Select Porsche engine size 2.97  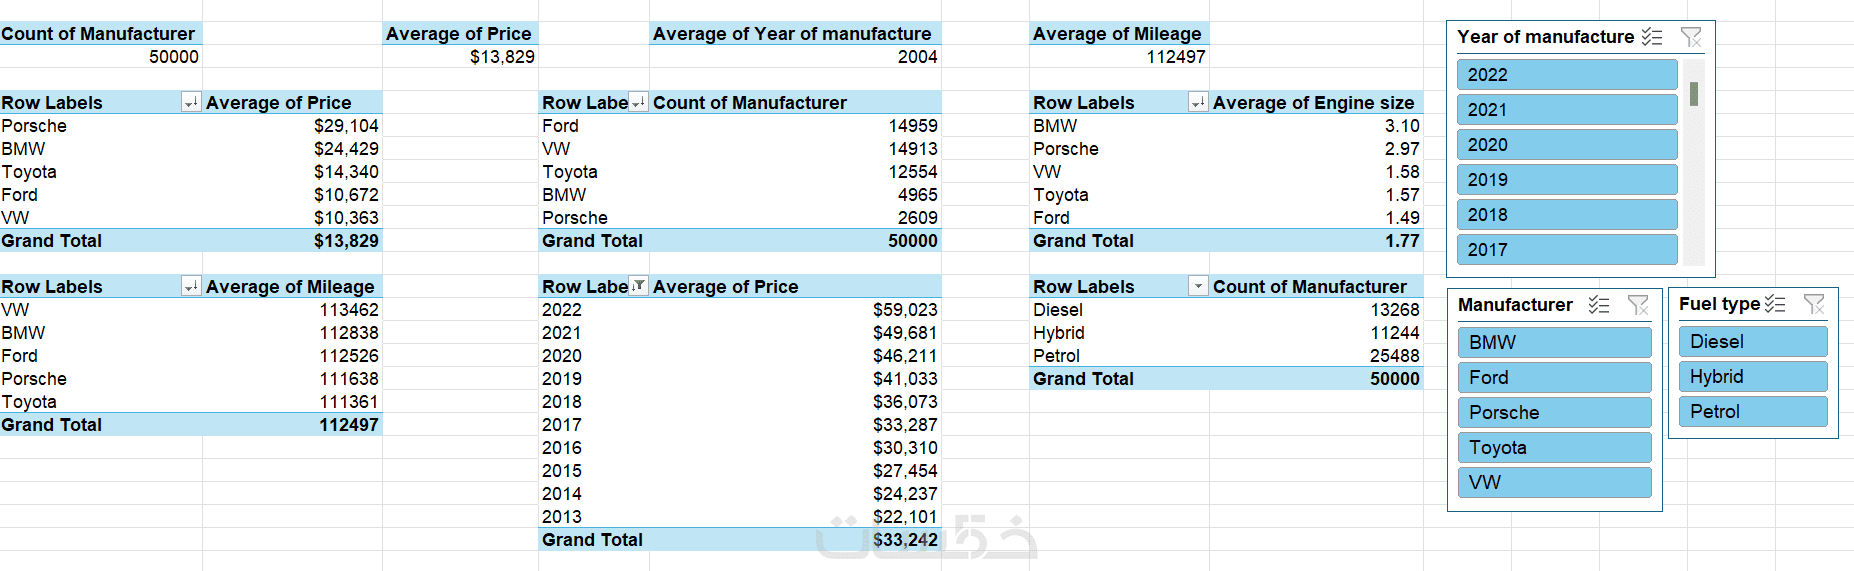point(1316,148)
